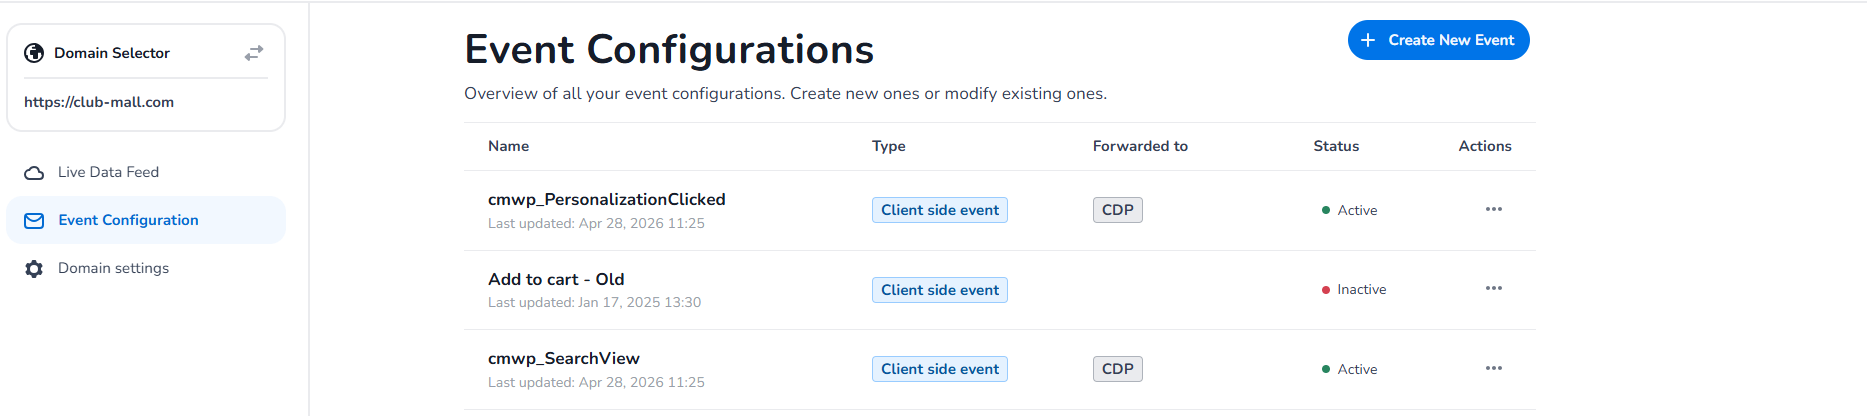Click the Event Configuration envelope icon
The image size is (1867, 416).
pyautogui.click(x=34, y=221)
